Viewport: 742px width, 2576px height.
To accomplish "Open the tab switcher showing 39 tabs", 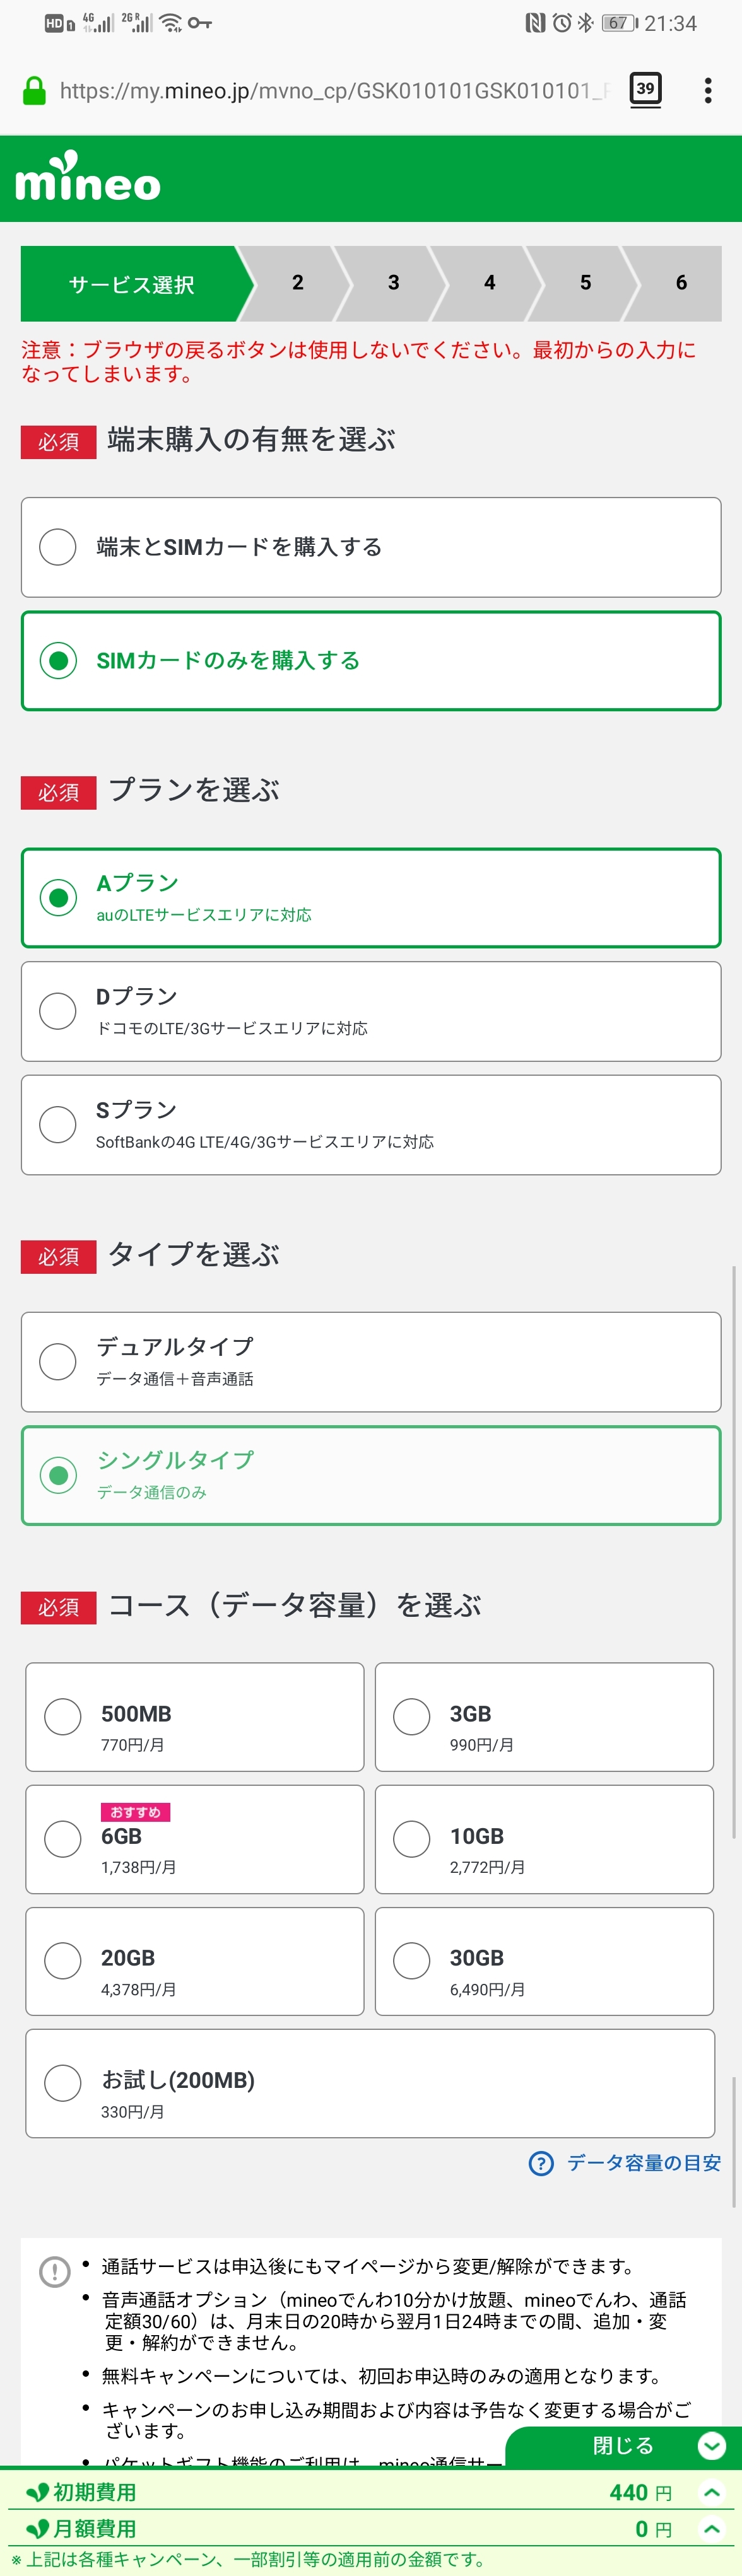I will tap(645, 89).
